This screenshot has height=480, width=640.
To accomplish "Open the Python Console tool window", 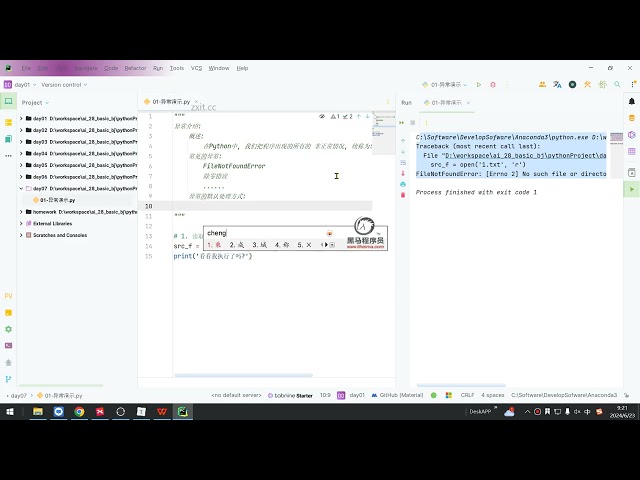I will click(x=9, y=296).
